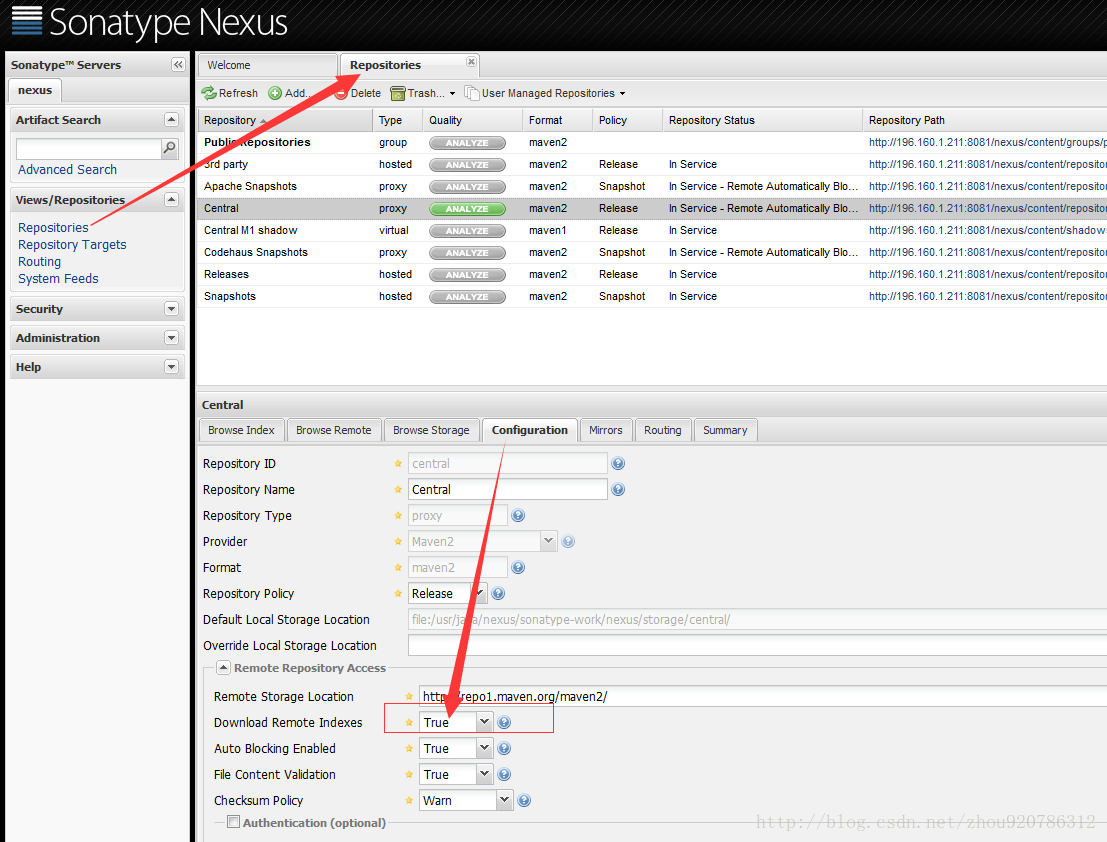The image size is (1107, 842).
Task: Switch to the Browse Remote tab
Action: [334, 430]
